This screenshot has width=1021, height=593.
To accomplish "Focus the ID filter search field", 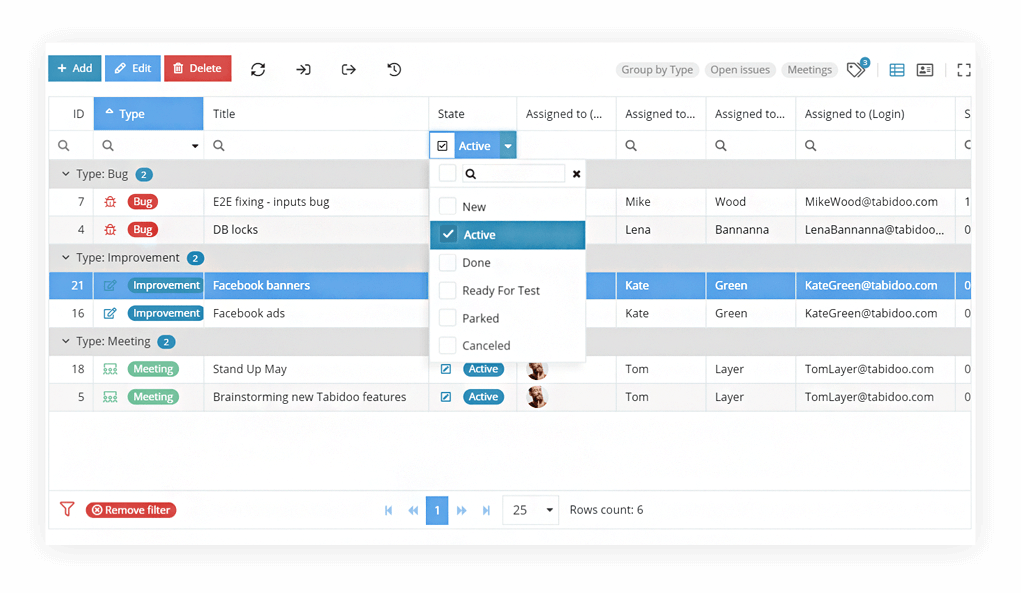I will pyautogui.click(x=72, y=146).
